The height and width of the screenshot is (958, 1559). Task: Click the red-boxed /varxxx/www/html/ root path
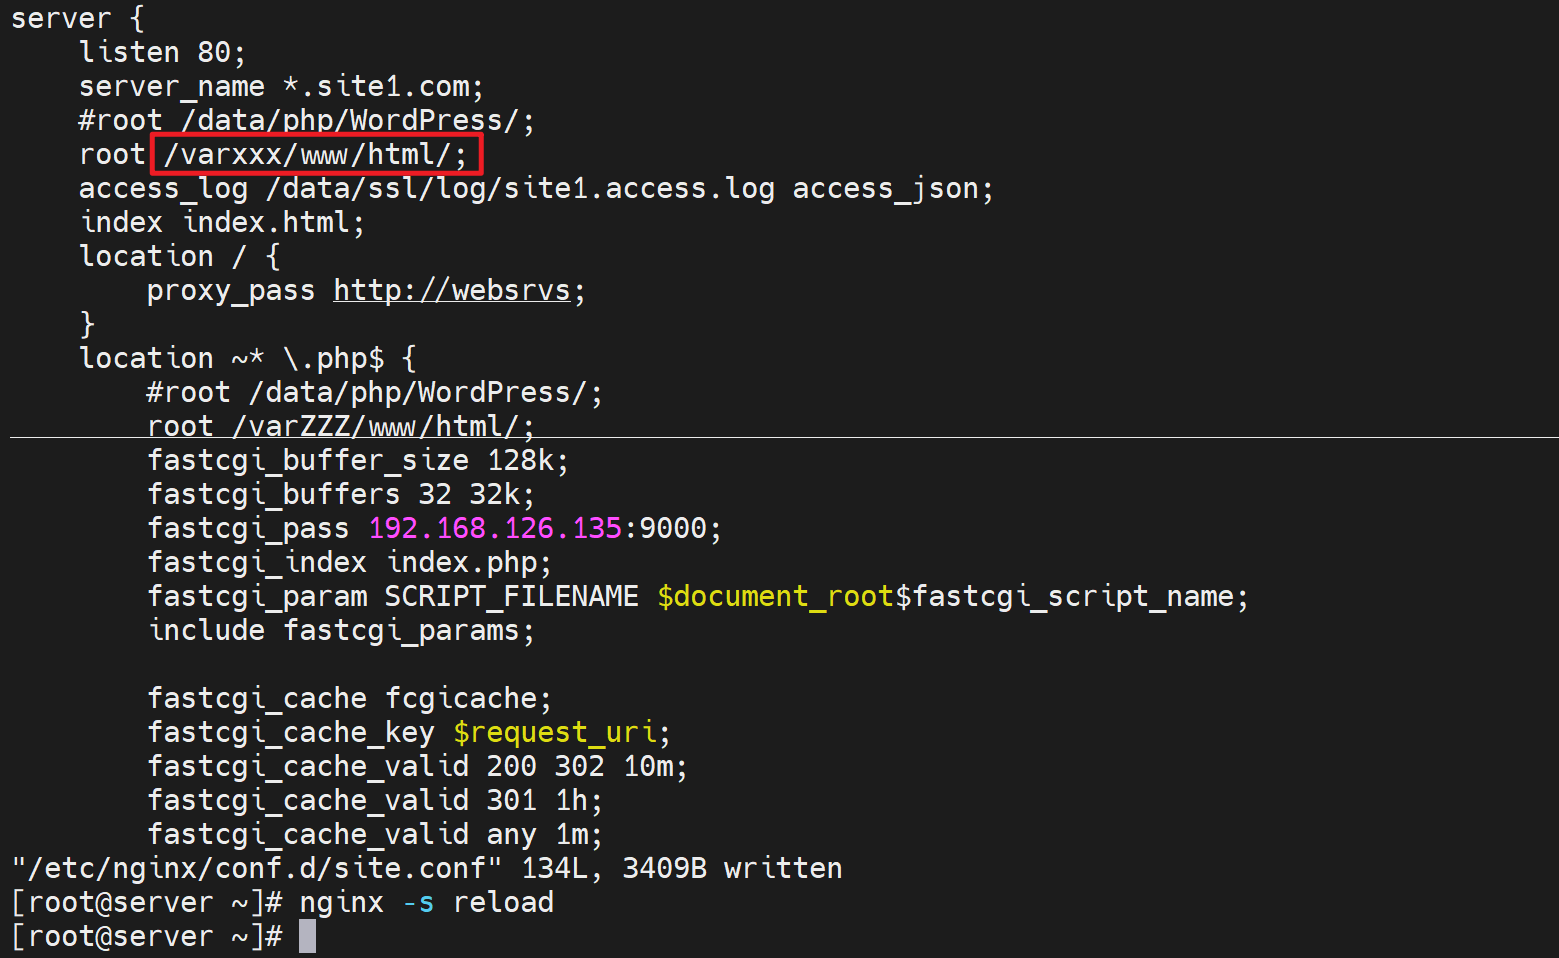click(316, 155)
